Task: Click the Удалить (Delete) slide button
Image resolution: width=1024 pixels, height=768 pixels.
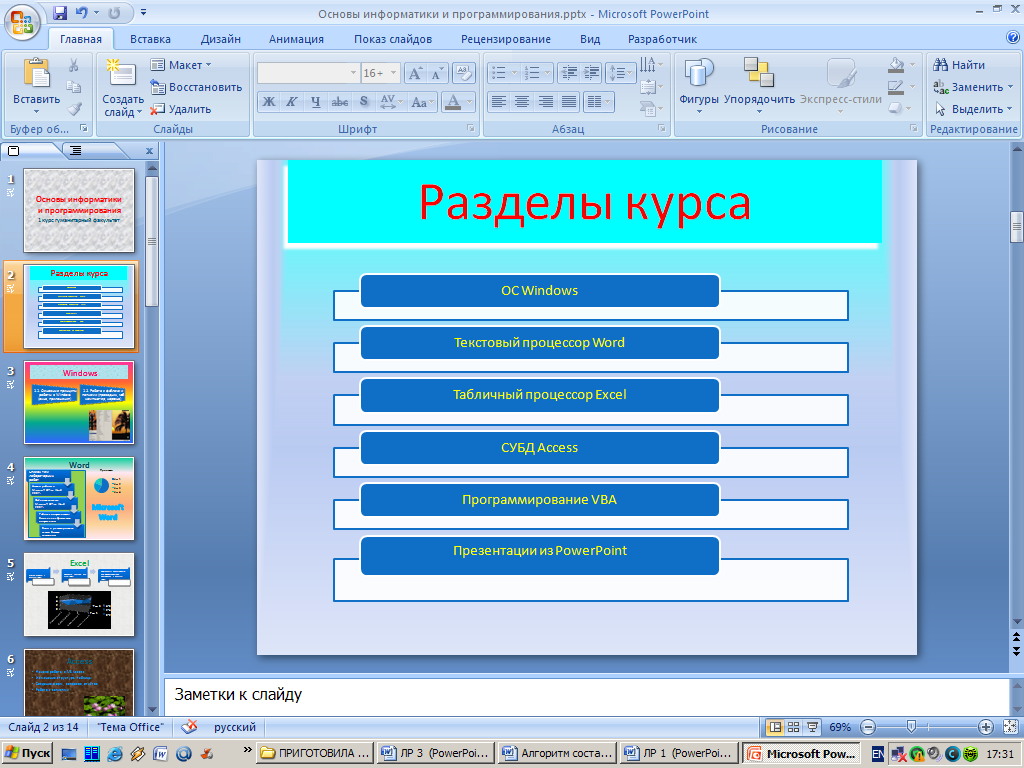Action: coord(181,109)
